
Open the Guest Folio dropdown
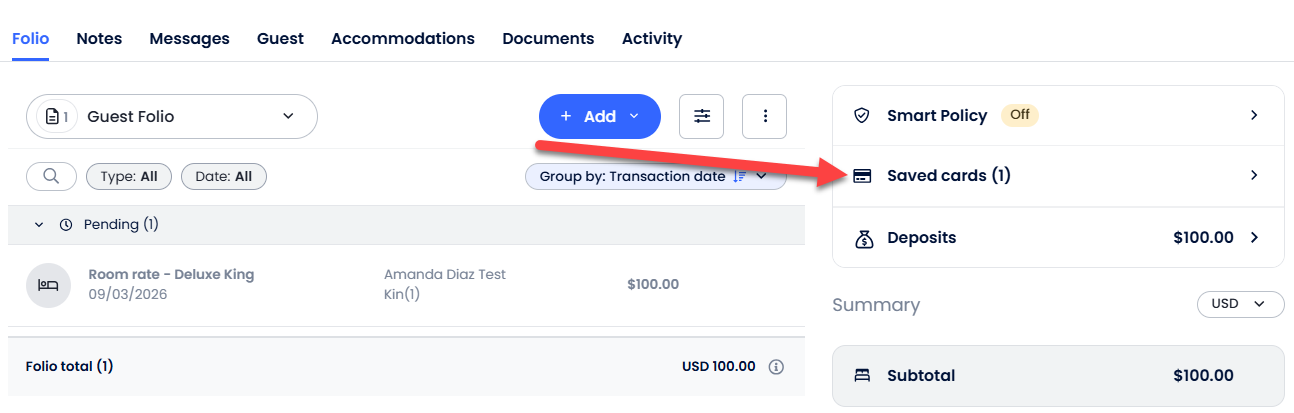pyautogui.click(x=171, y=116)
